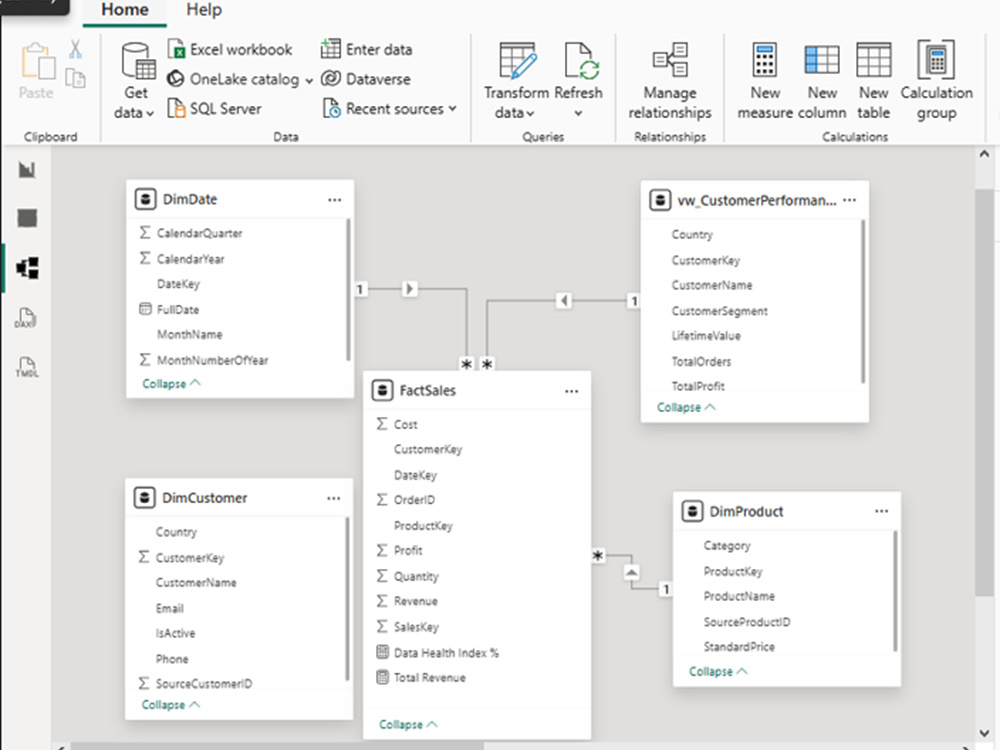
Task: Click DimDate field list scrollbar
Action: coord(348,290)
